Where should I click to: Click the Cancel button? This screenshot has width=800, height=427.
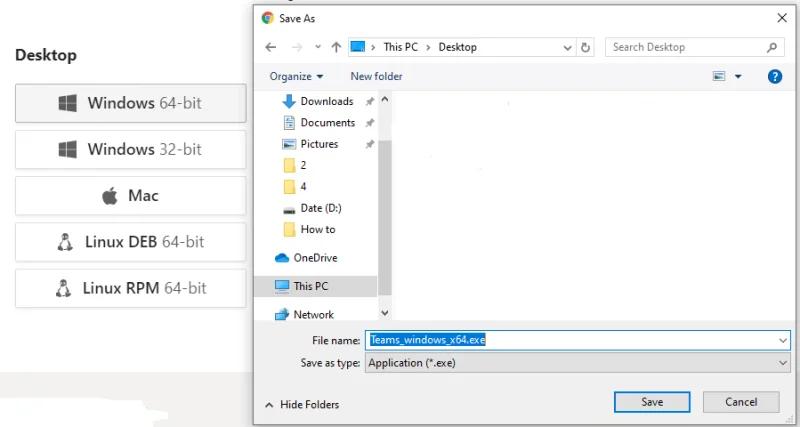coord(741,402)
